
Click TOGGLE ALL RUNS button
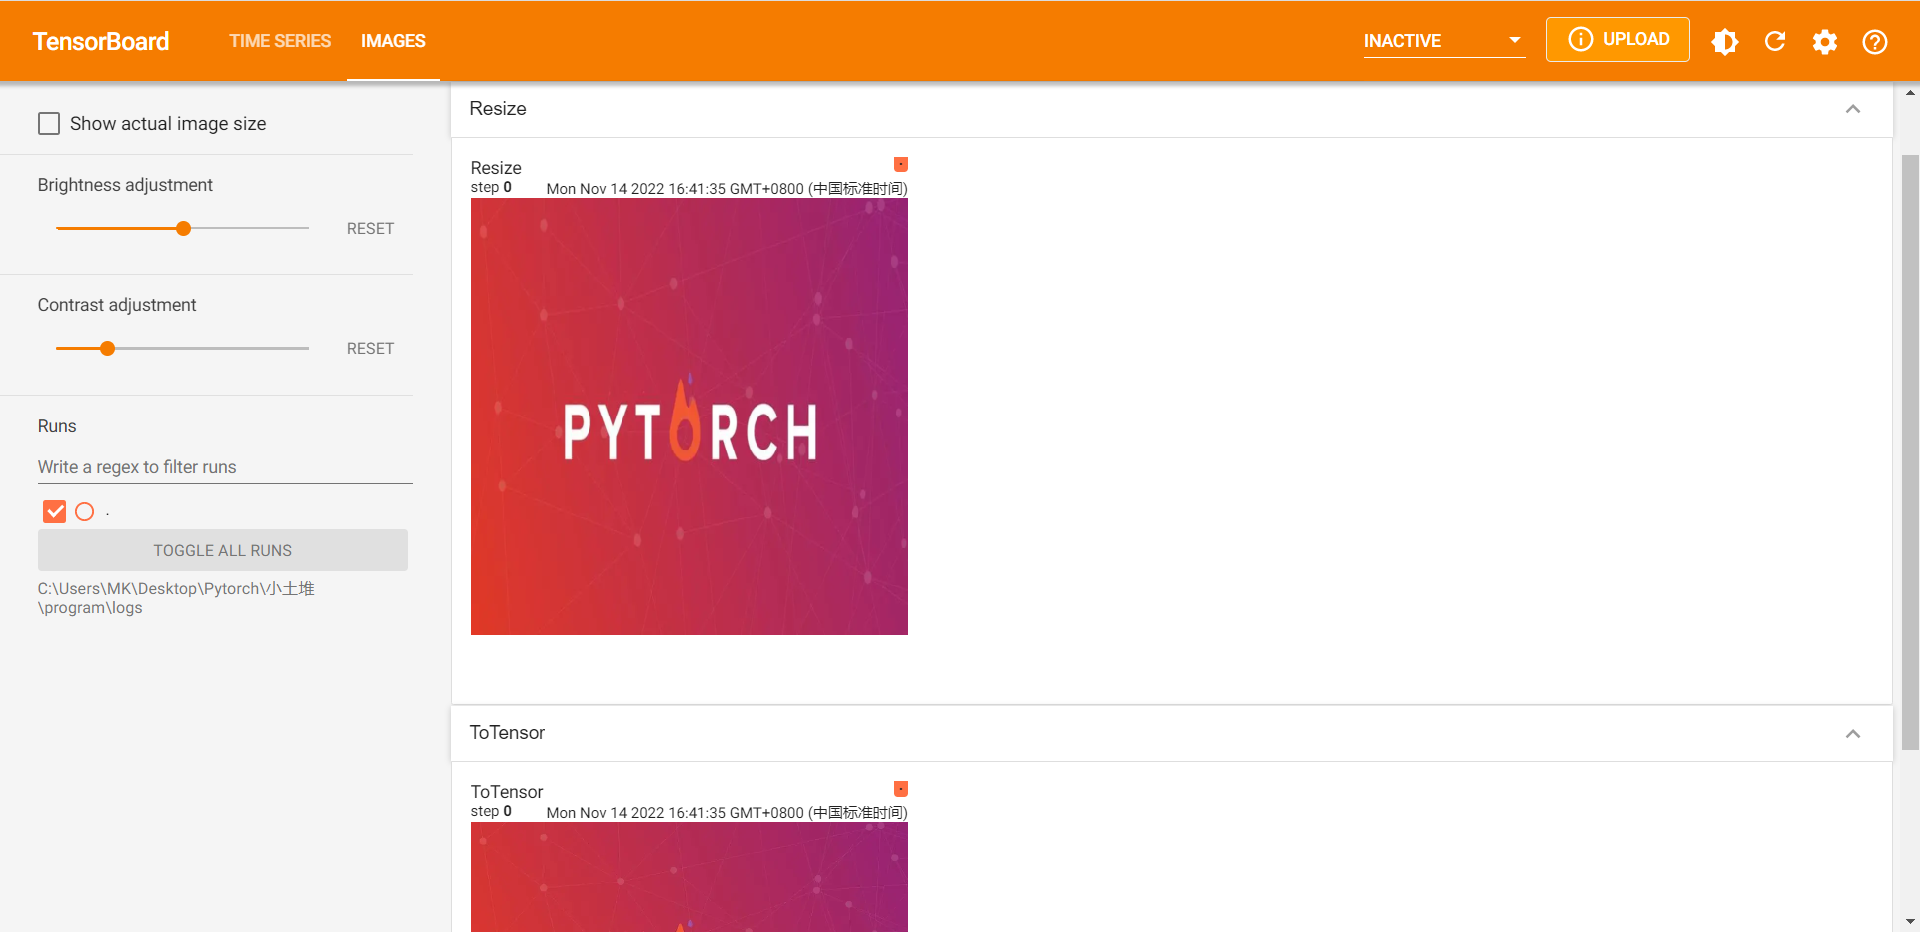point(223,550)
